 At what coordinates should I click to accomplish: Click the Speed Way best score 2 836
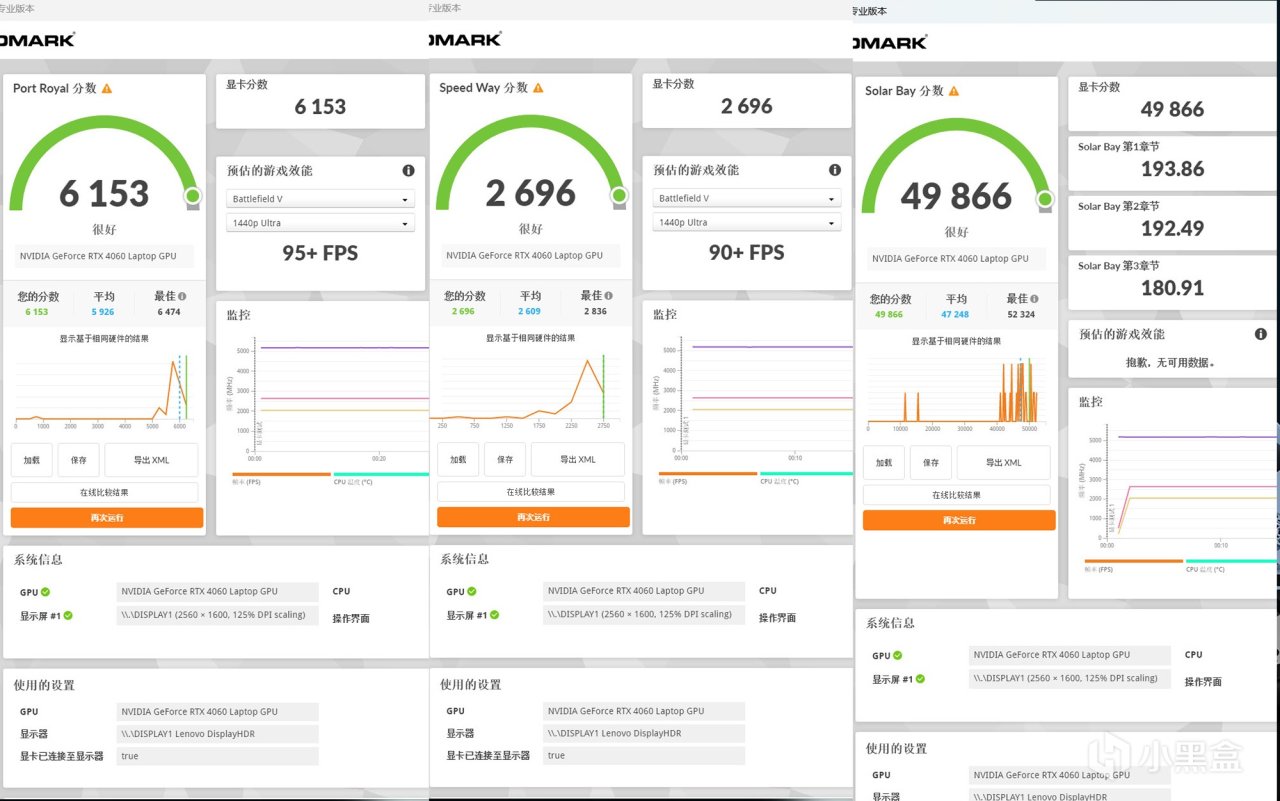595,311
